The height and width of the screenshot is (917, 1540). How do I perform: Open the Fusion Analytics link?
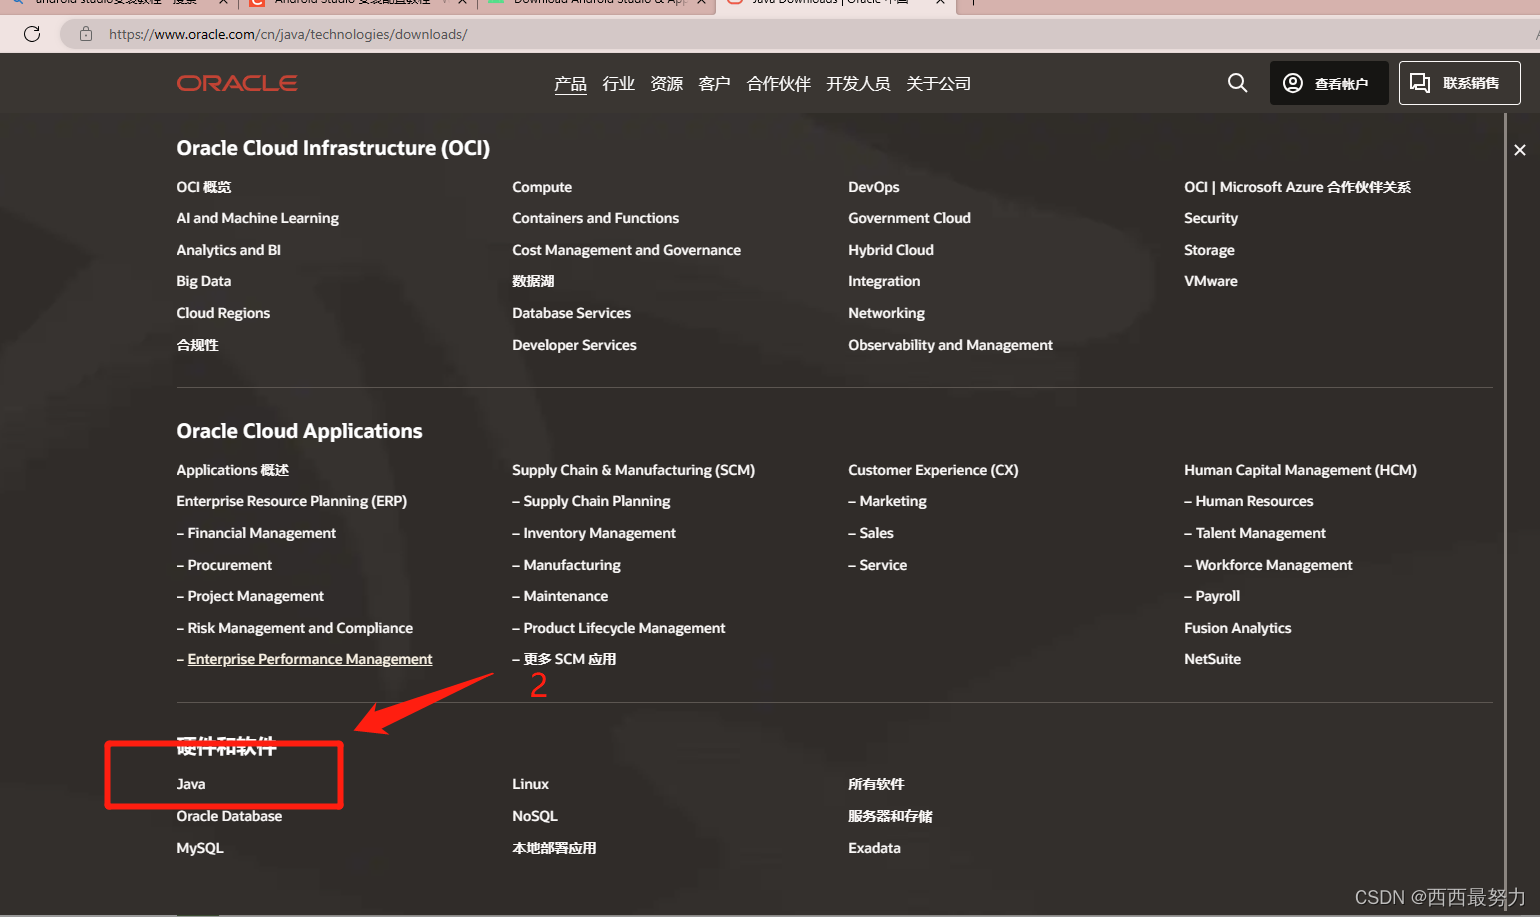coord(1237,628)
